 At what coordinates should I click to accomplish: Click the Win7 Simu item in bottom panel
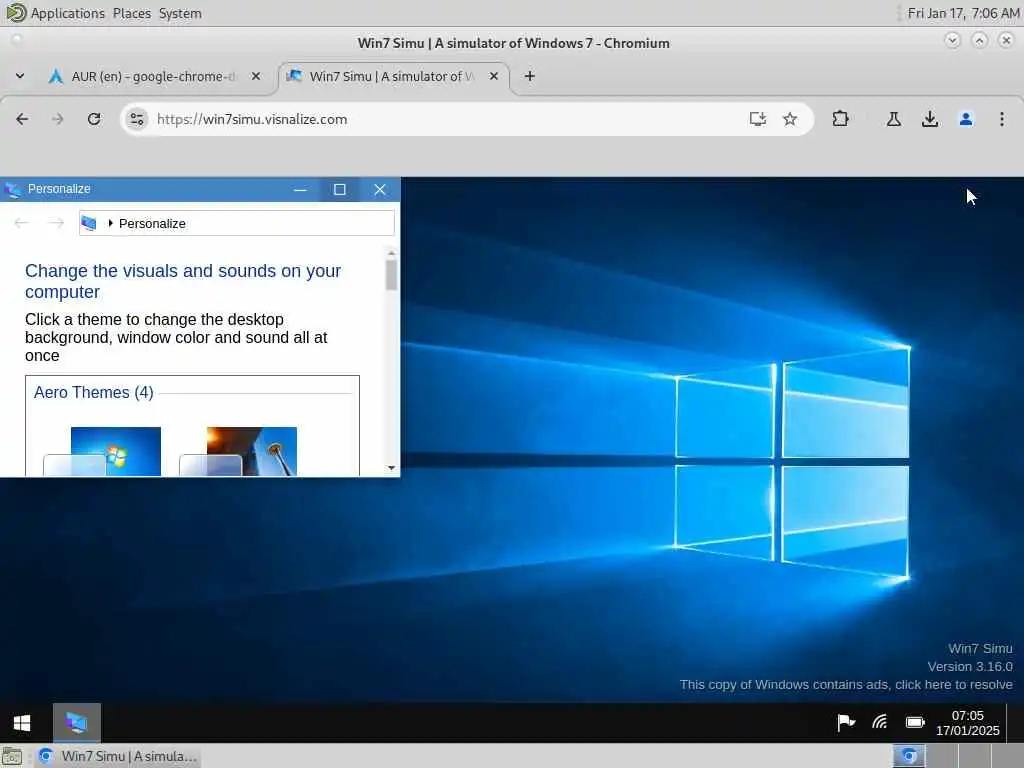click(118, 756)
